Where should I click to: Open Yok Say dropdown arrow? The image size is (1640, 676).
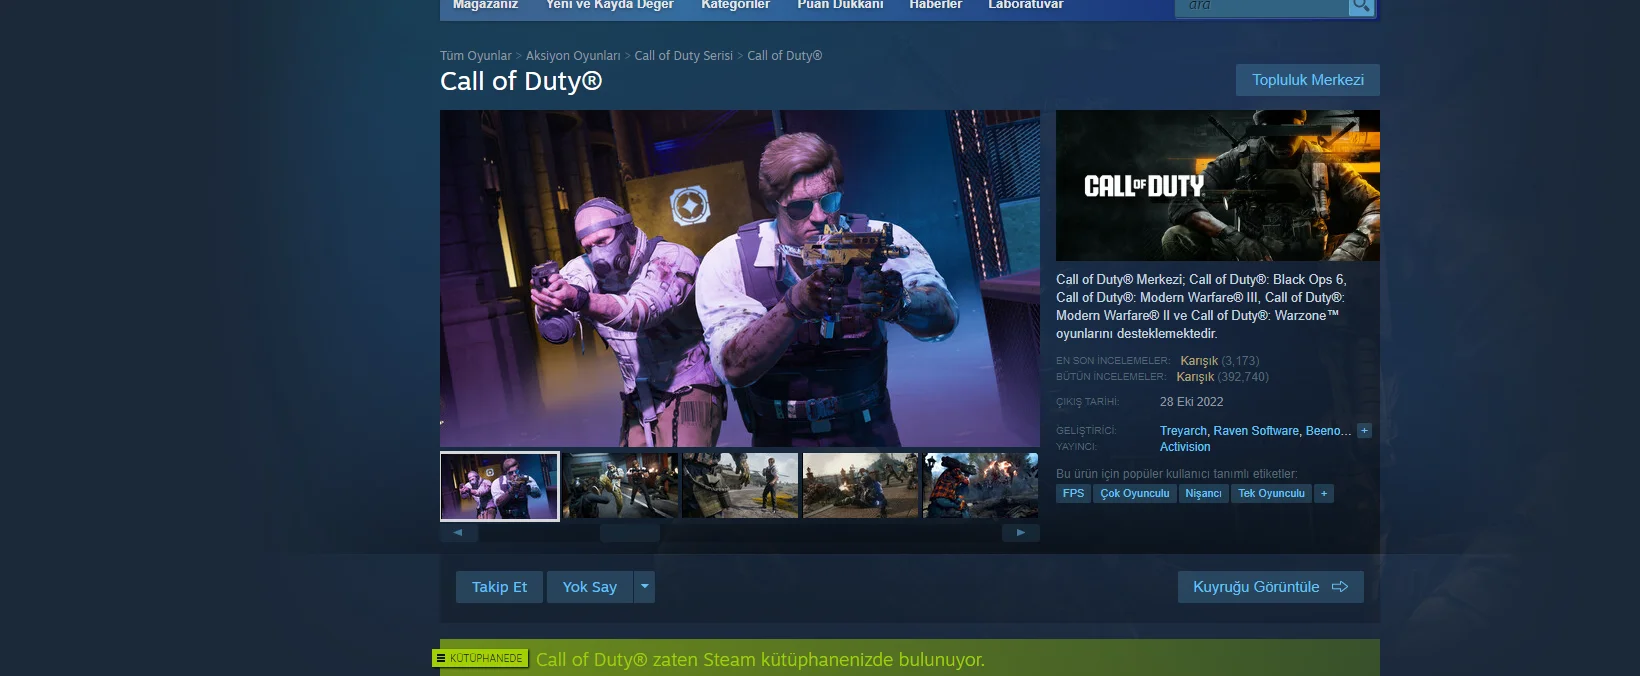645,587
